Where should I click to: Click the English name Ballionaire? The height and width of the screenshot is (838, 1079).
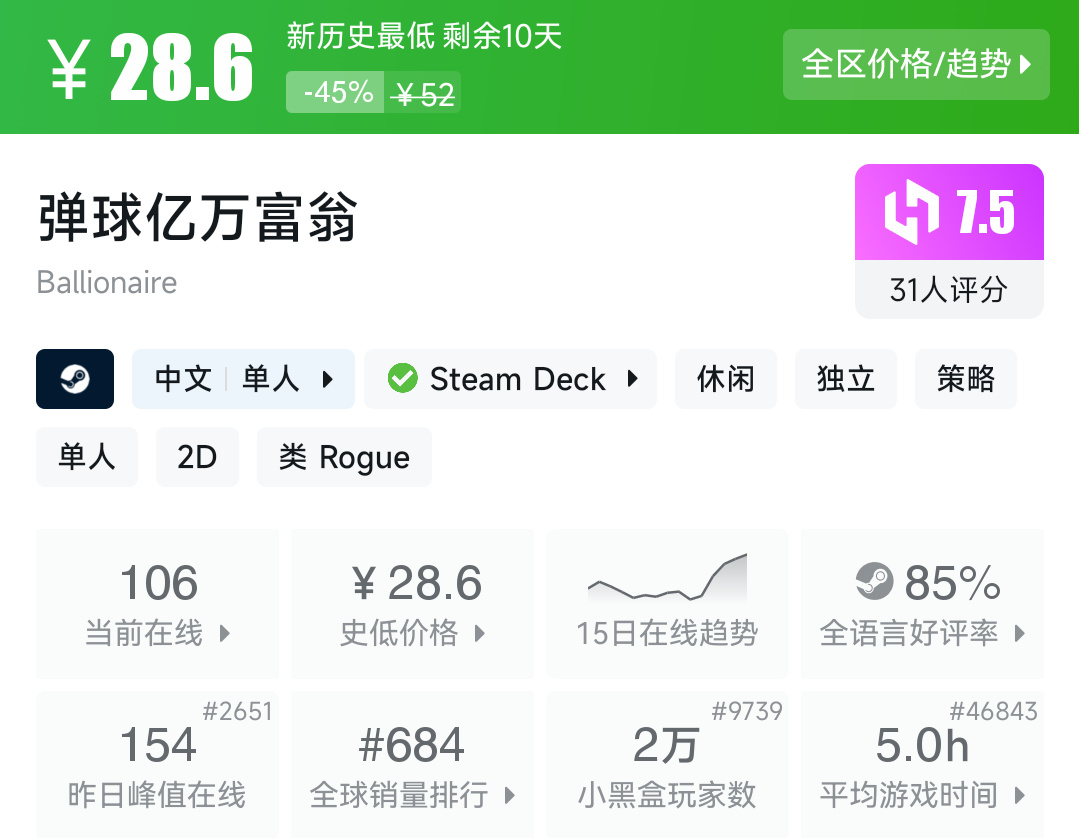pyautogui.click(x=107, y=283)
